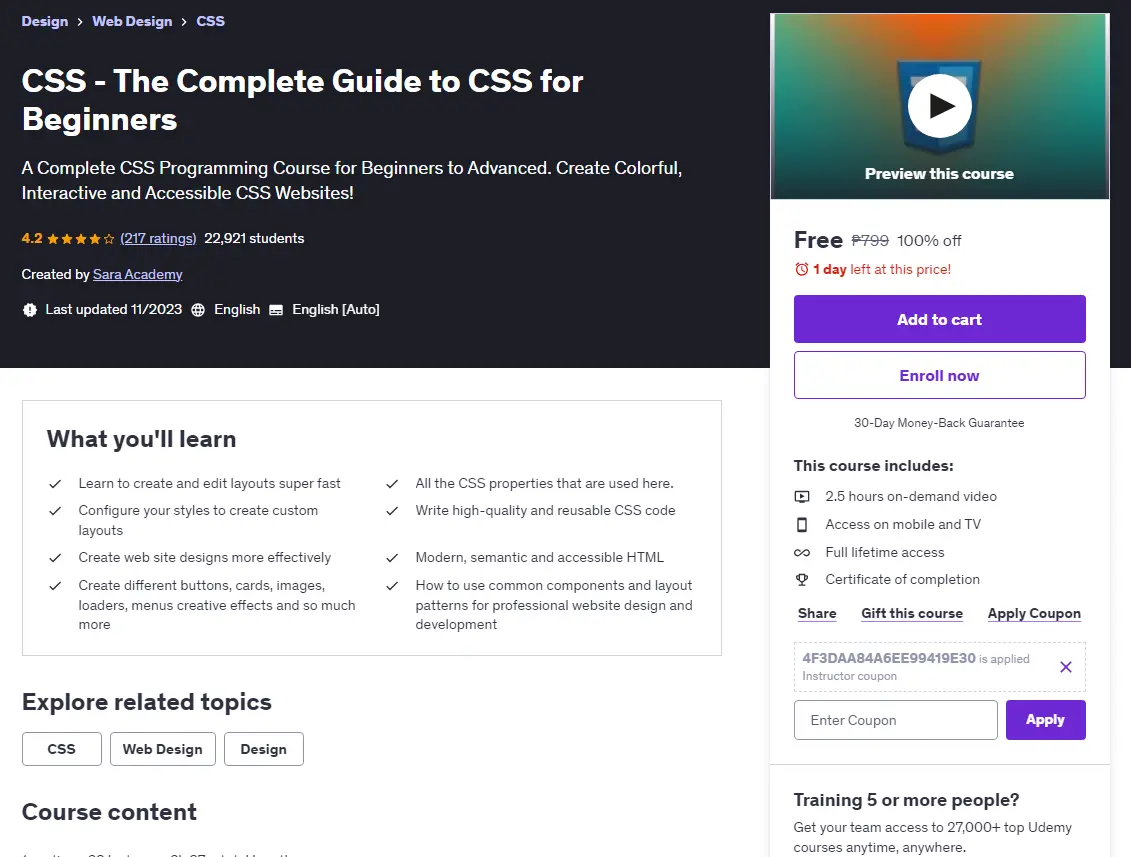Click the purple Apply button
Viewport: 1131px width, 857px height.
pyautogui.click(x=1045, y=720)
